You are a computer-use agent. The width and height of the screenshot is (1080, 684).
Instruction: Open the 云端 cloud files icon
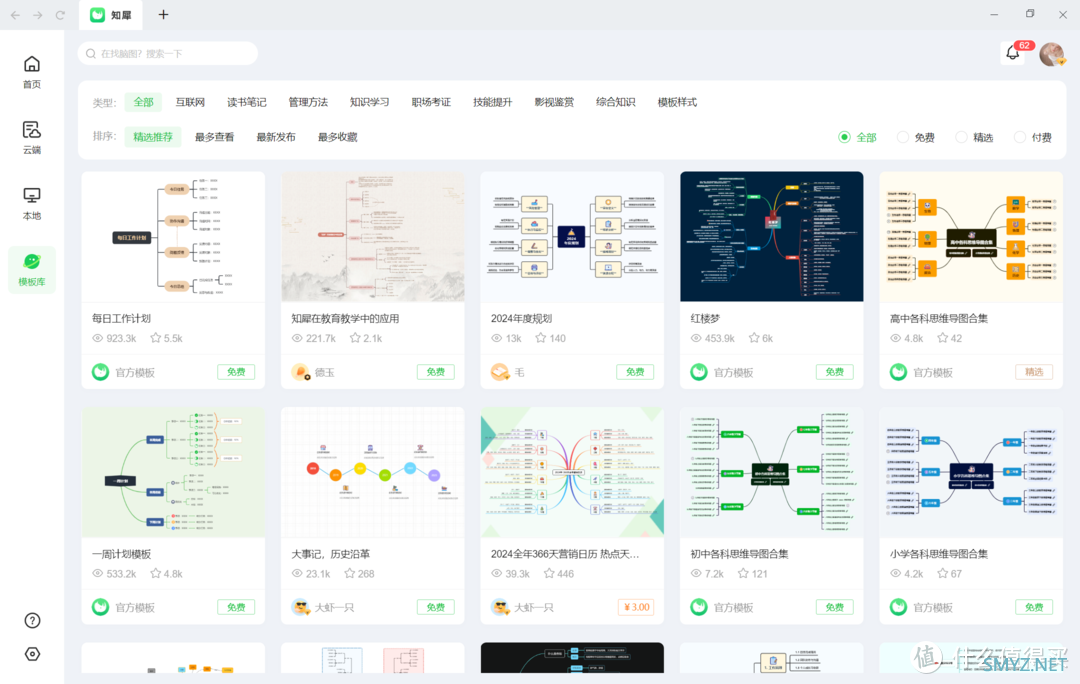(x=32, y=129)
